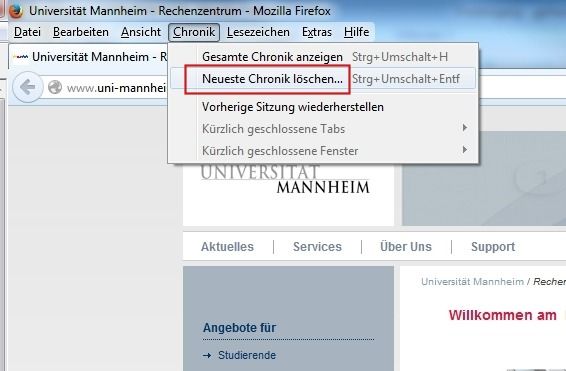The image size is (566, 371).
Task: Go back with the back arrow button
Action: tap(27, 87)
